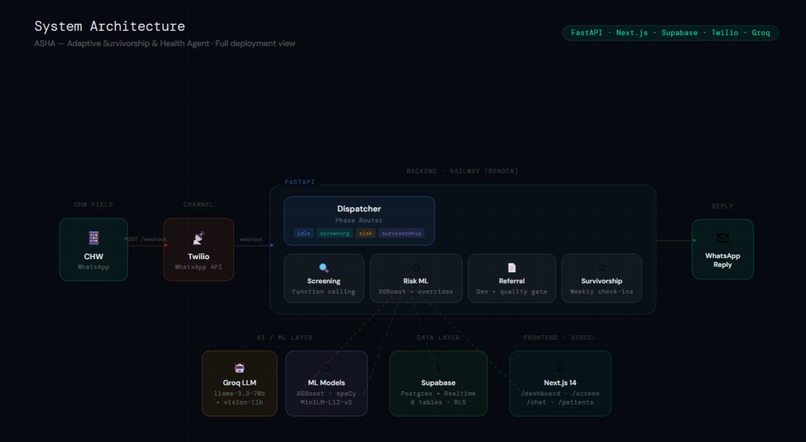Click 'Groq' in the top-right tech stack pill
The width and height of the screenshot is (806, 442).
point(761,33)
